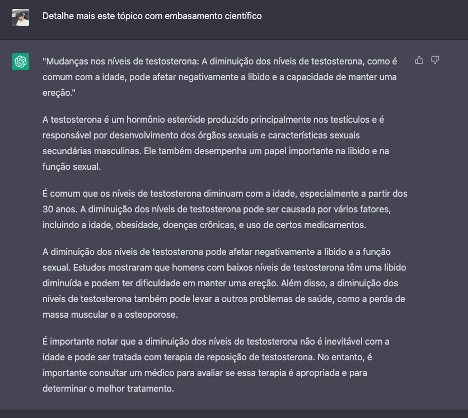Image resolution: width=468 pixels, height=418 pixels.
Task: Click the line starting 'diminuída e podem ter dificuldade'
Action: click(220, 283)
